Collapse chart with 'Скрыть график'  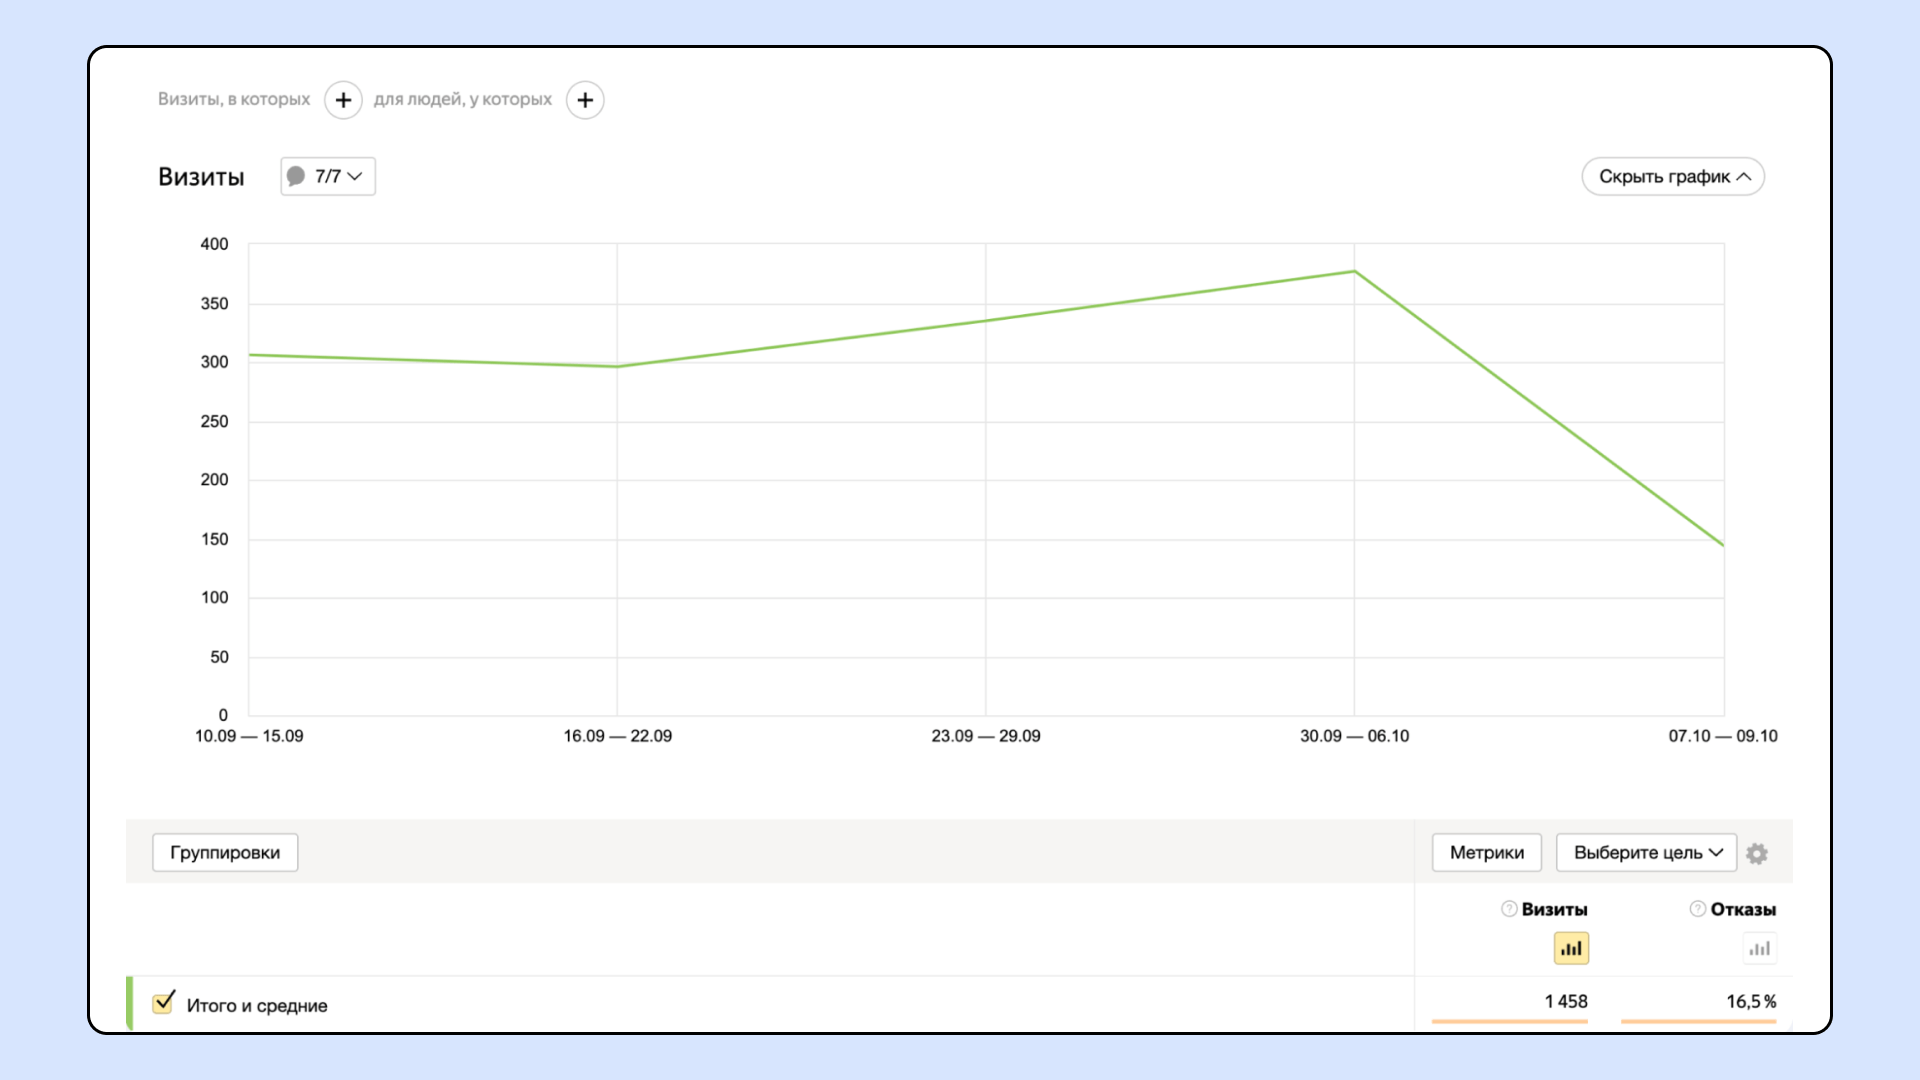pos(1673,177)
